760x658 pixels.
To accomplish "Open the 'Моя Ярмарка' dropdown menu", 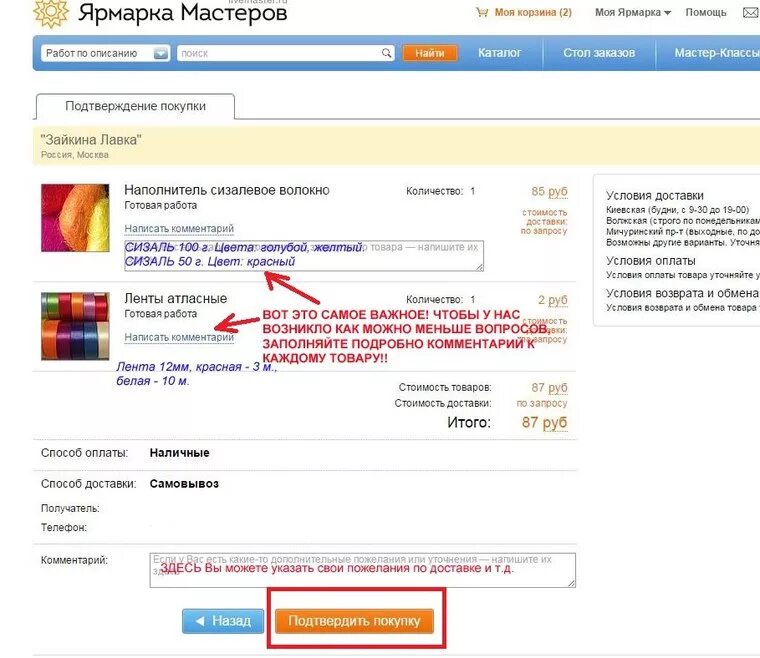I will 633,13.
